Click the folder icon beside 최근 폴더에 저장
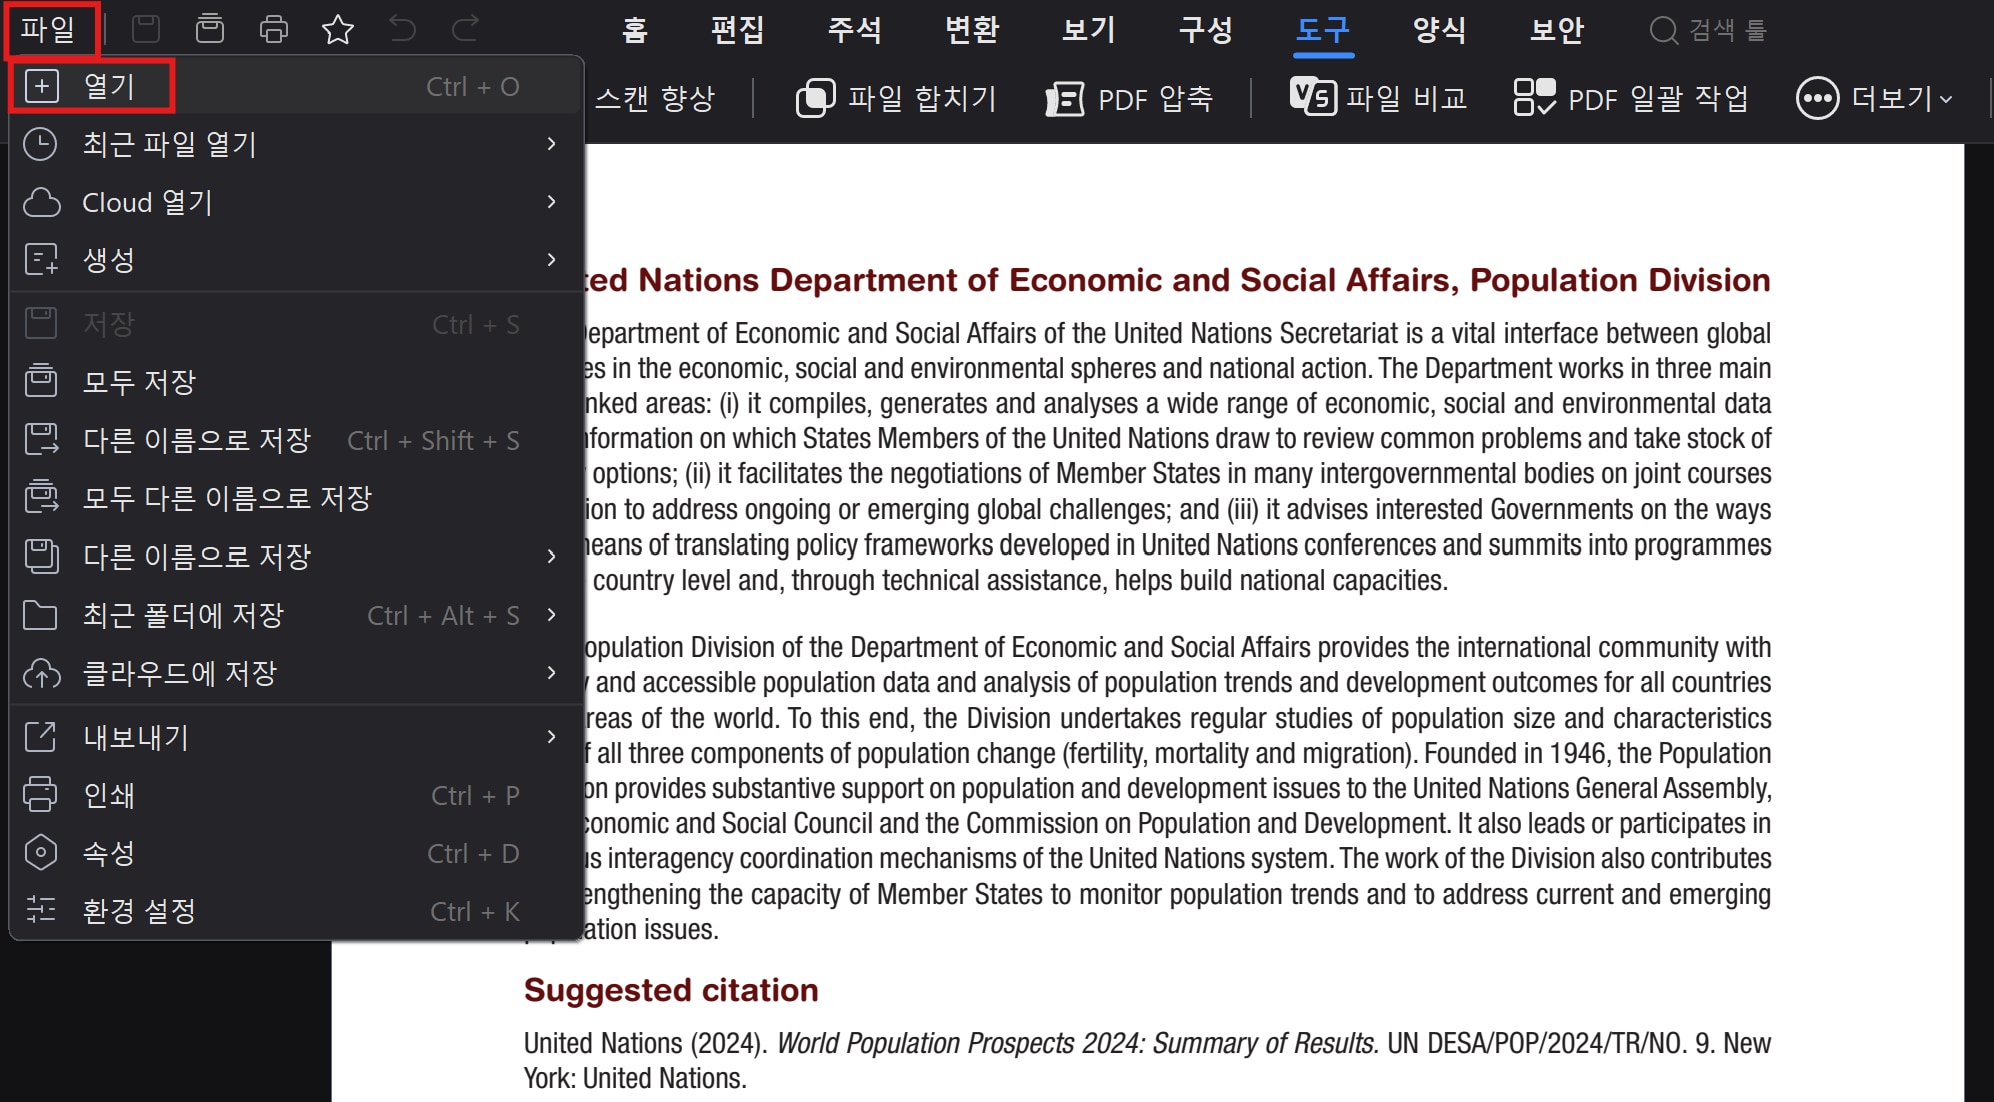Screen dimensions: 1994x1102 pyautogui.click(x=40, y=615)
